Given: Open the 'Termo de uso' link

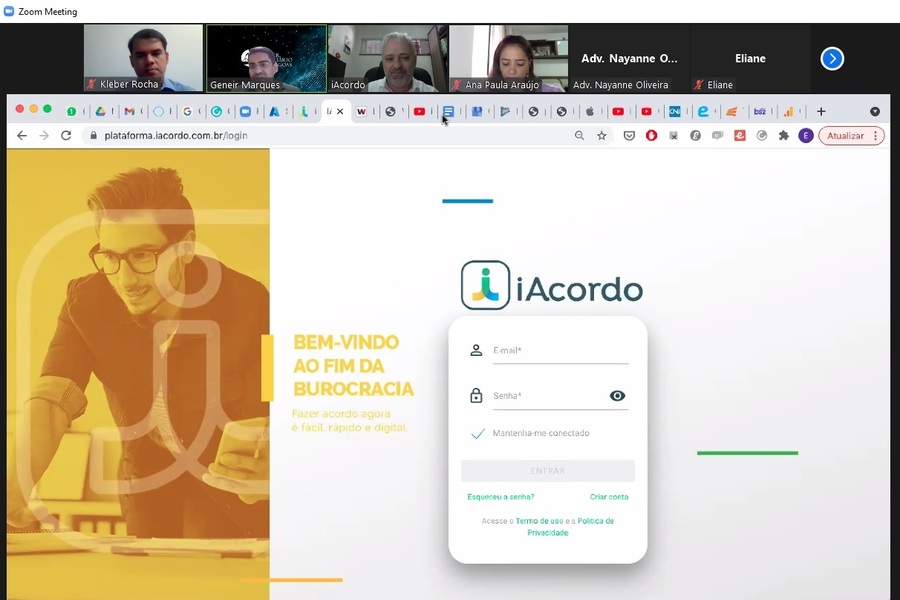Looking at the screenshot, I should [x=539, y=521].
